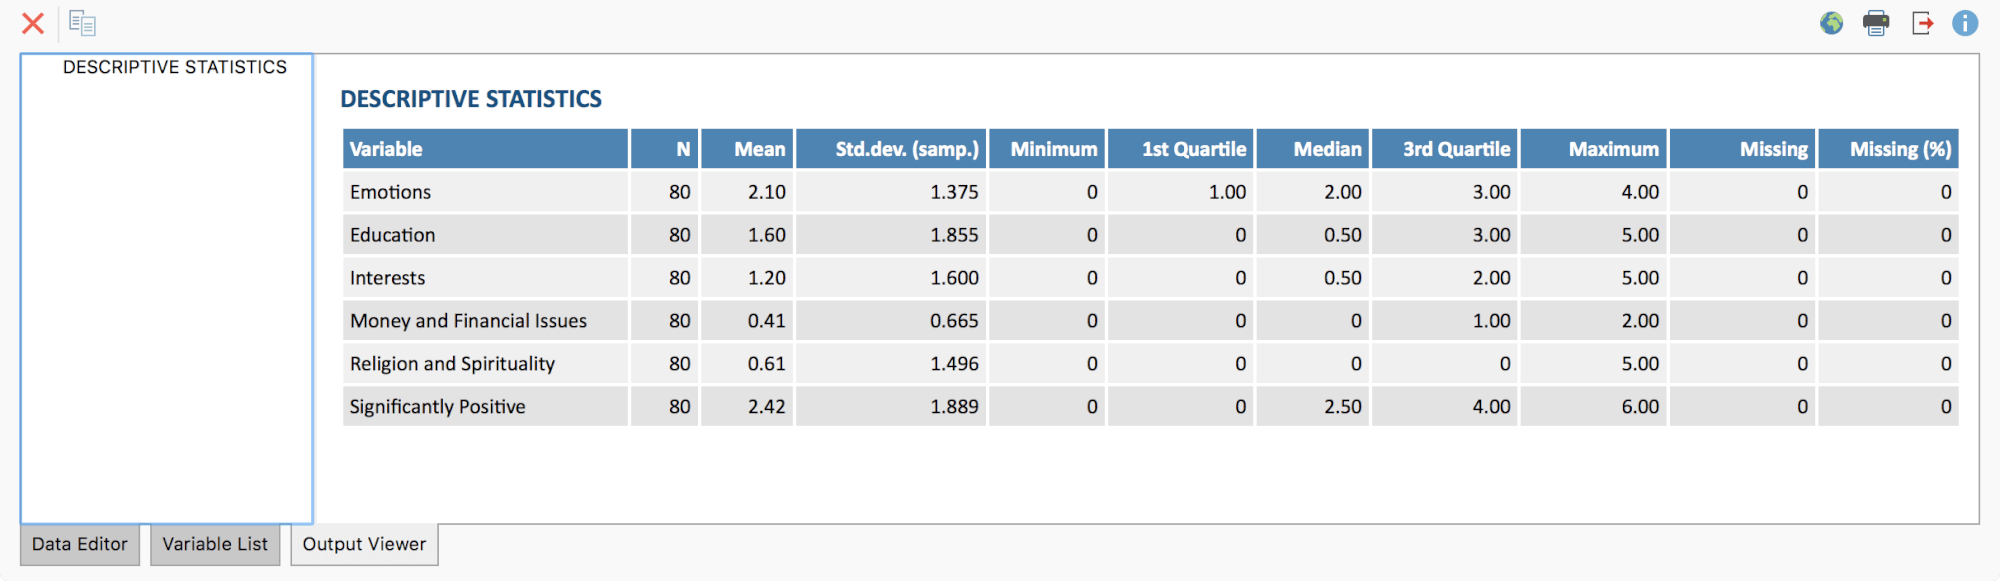Click the Emotions 1st quartile value 1.00

point(1227,192)
